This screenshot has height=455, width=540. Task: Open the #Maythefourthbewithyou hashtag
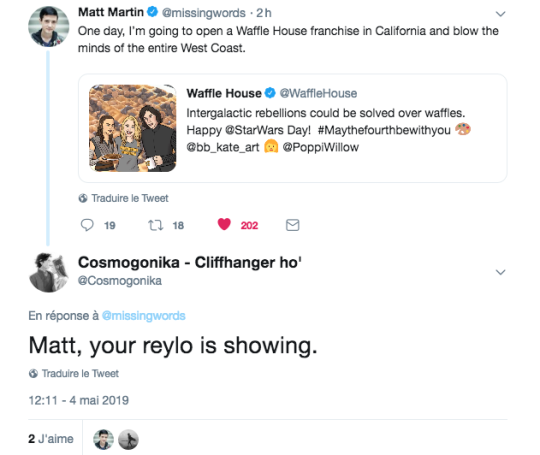pyautogui.click(x=384, y=130)
